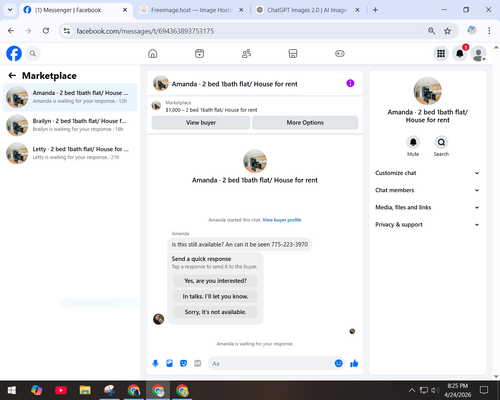The height and width of the screenshot is (400, 500).
Task: Mute this conversation with the bell
Action: [413, 142]
